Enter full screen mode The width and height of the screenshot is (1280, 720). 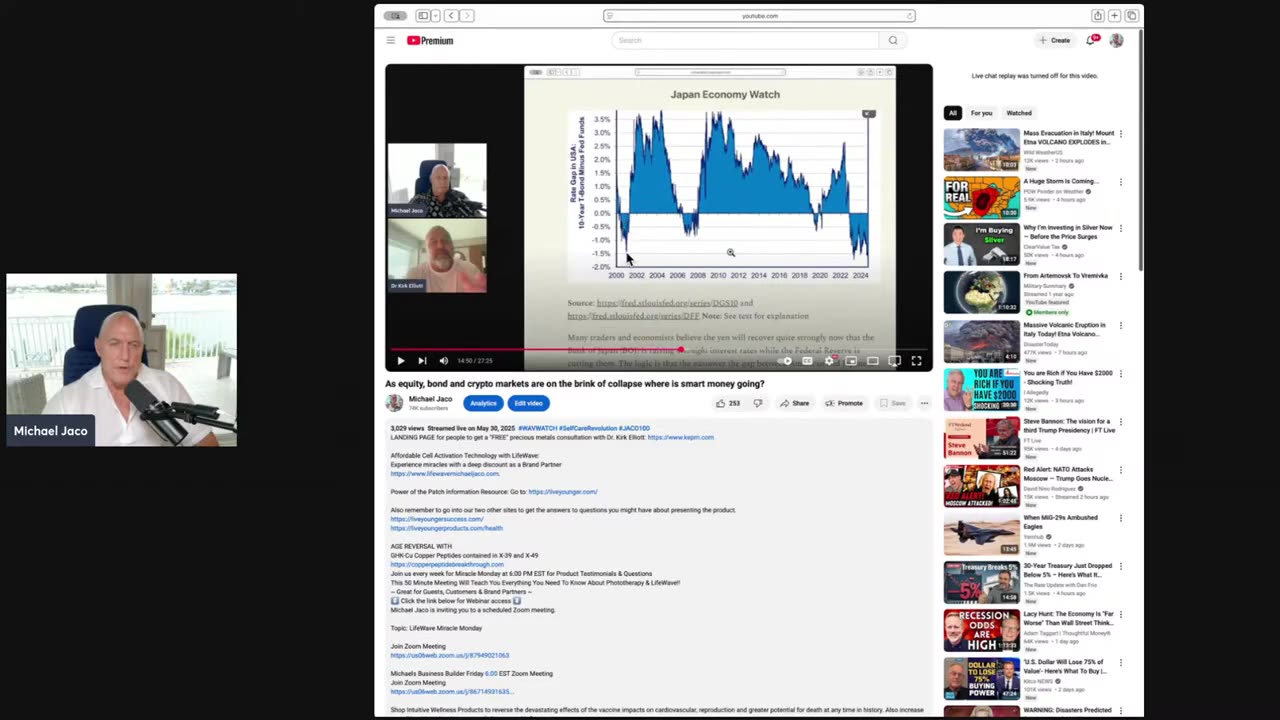[916, 361]
